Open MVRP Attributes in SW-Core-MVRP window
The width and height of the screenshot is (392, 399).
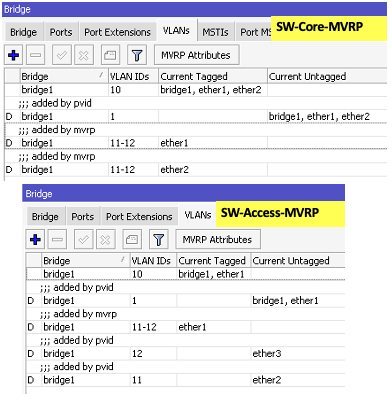coord(197,55)
